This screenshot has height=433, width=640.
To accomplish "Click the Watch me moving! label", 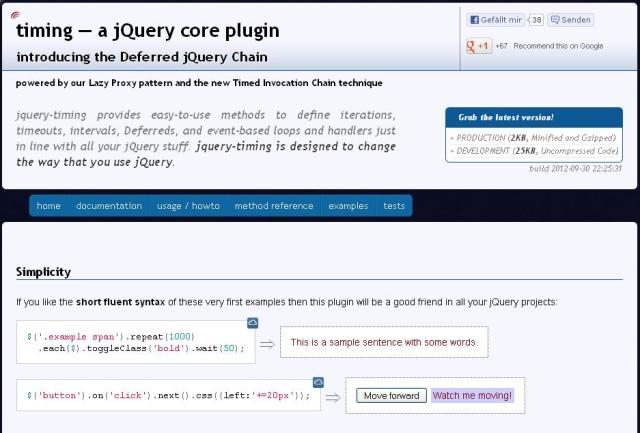I will [x=472, y=395].
